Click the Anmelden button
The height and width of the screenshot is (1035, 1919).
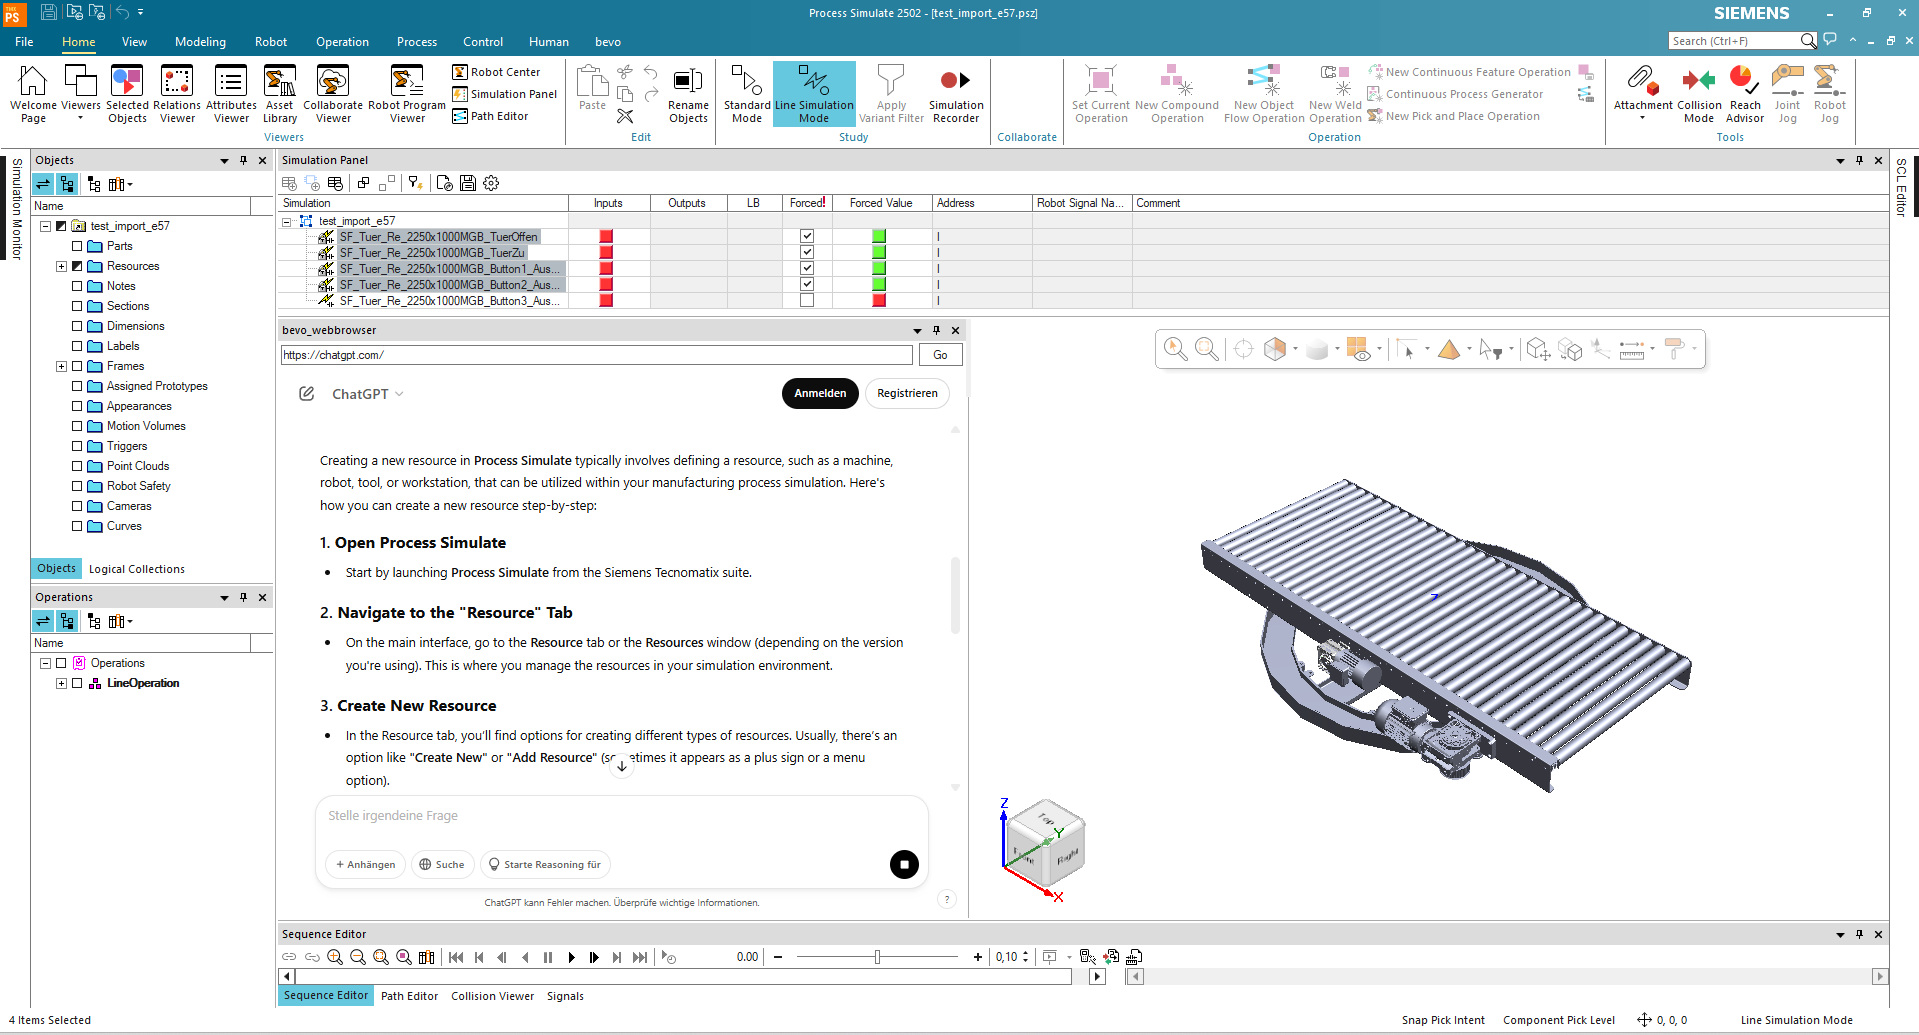pos(820,393)
